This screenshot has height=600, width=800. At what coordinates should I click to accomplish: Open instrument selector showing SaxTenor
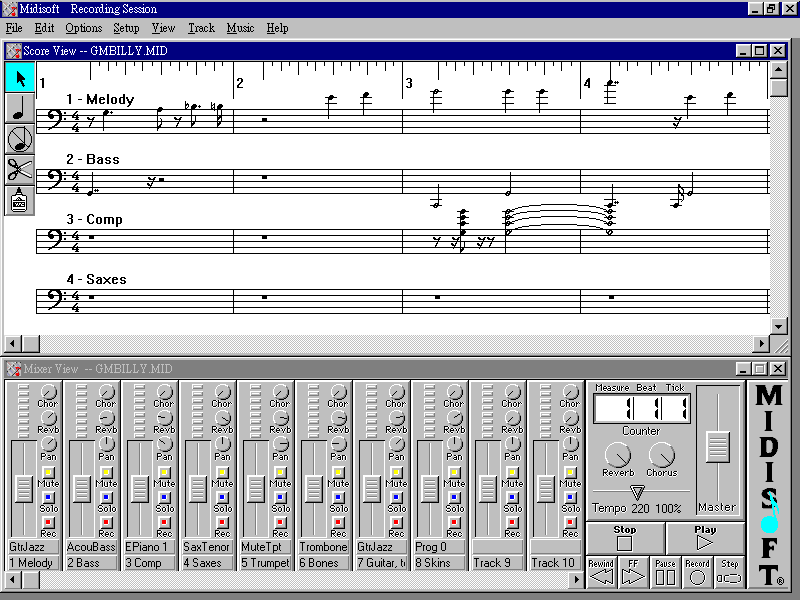click(x=207, y=547)
